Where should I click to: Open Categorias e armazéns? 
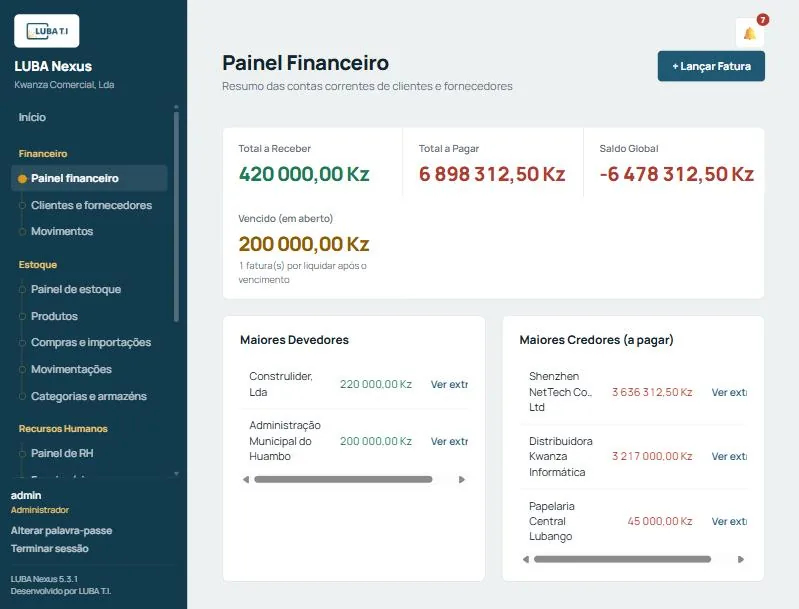coord(89,396)
